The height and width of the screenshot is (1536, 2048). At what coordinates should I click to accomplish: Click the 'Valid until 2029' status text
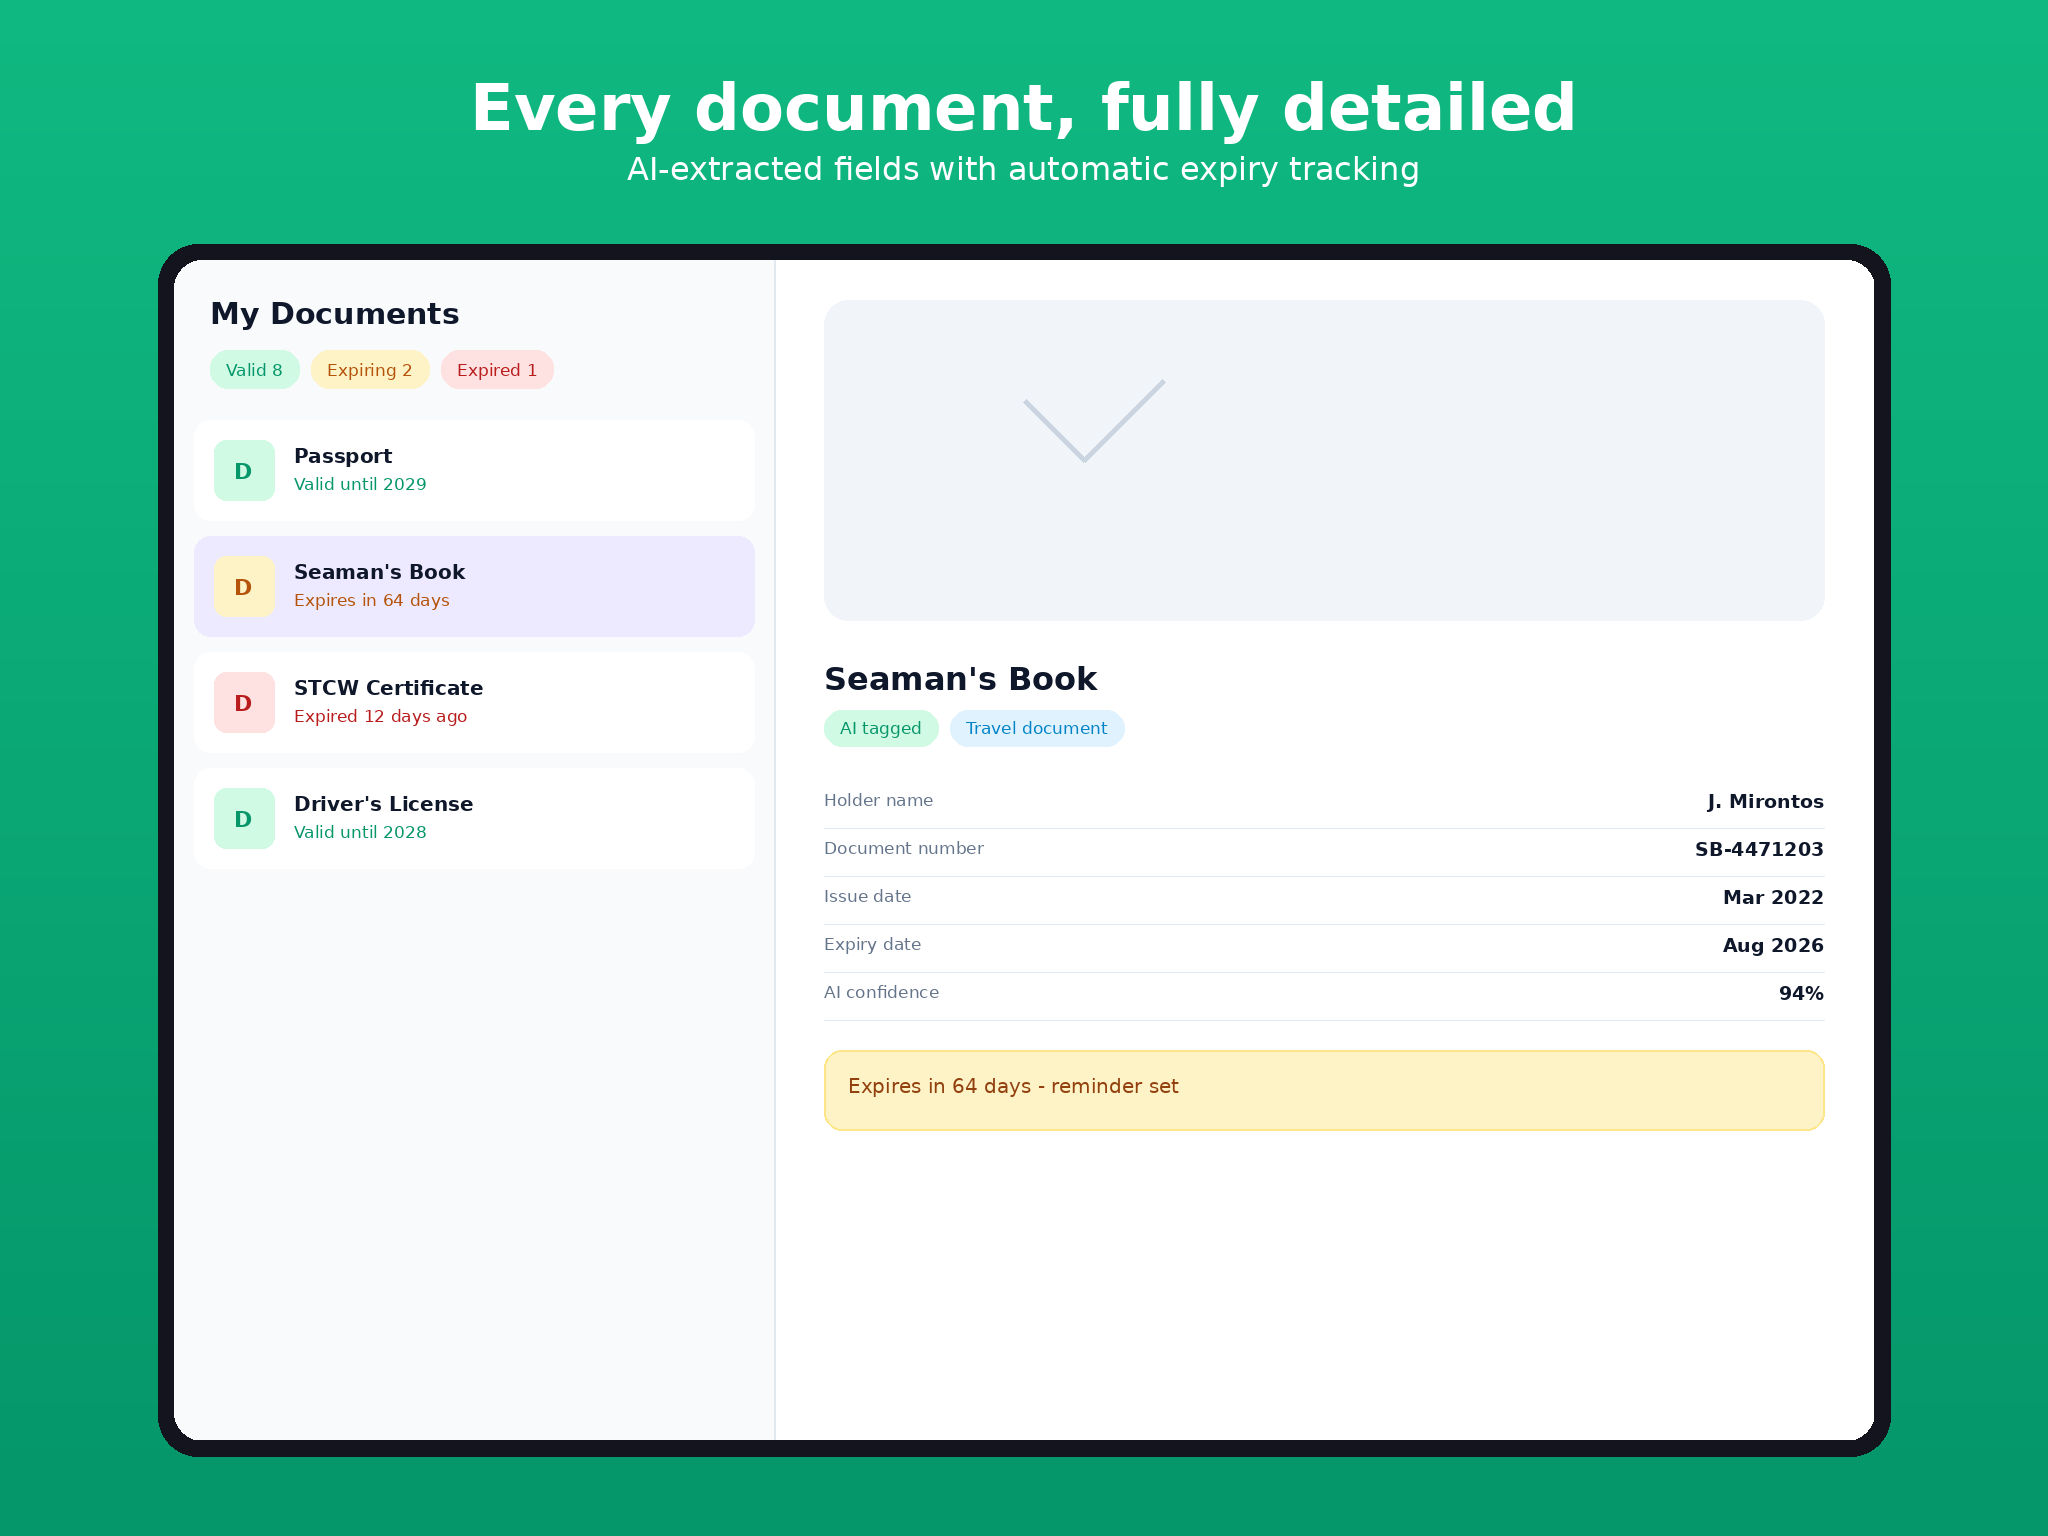tap(360, 484)
